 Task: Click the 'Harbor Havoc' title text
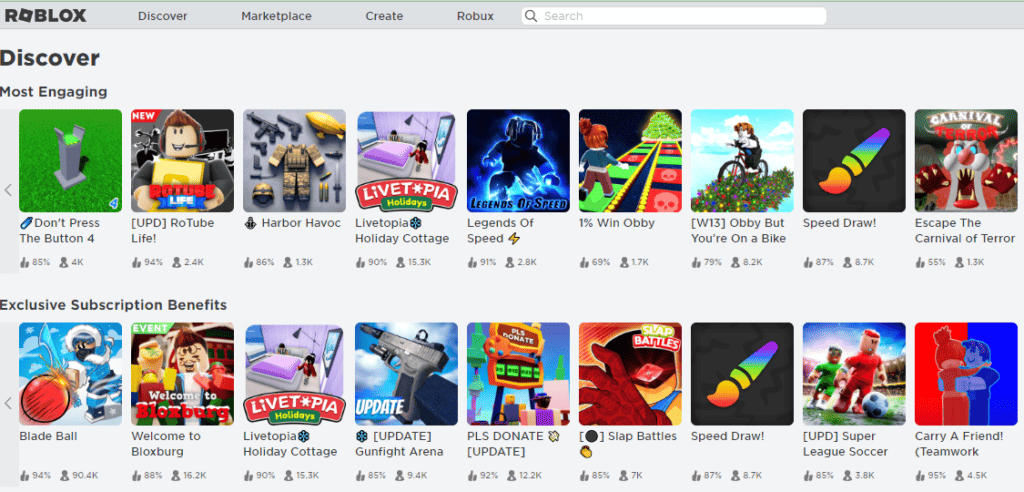point(301,223)
